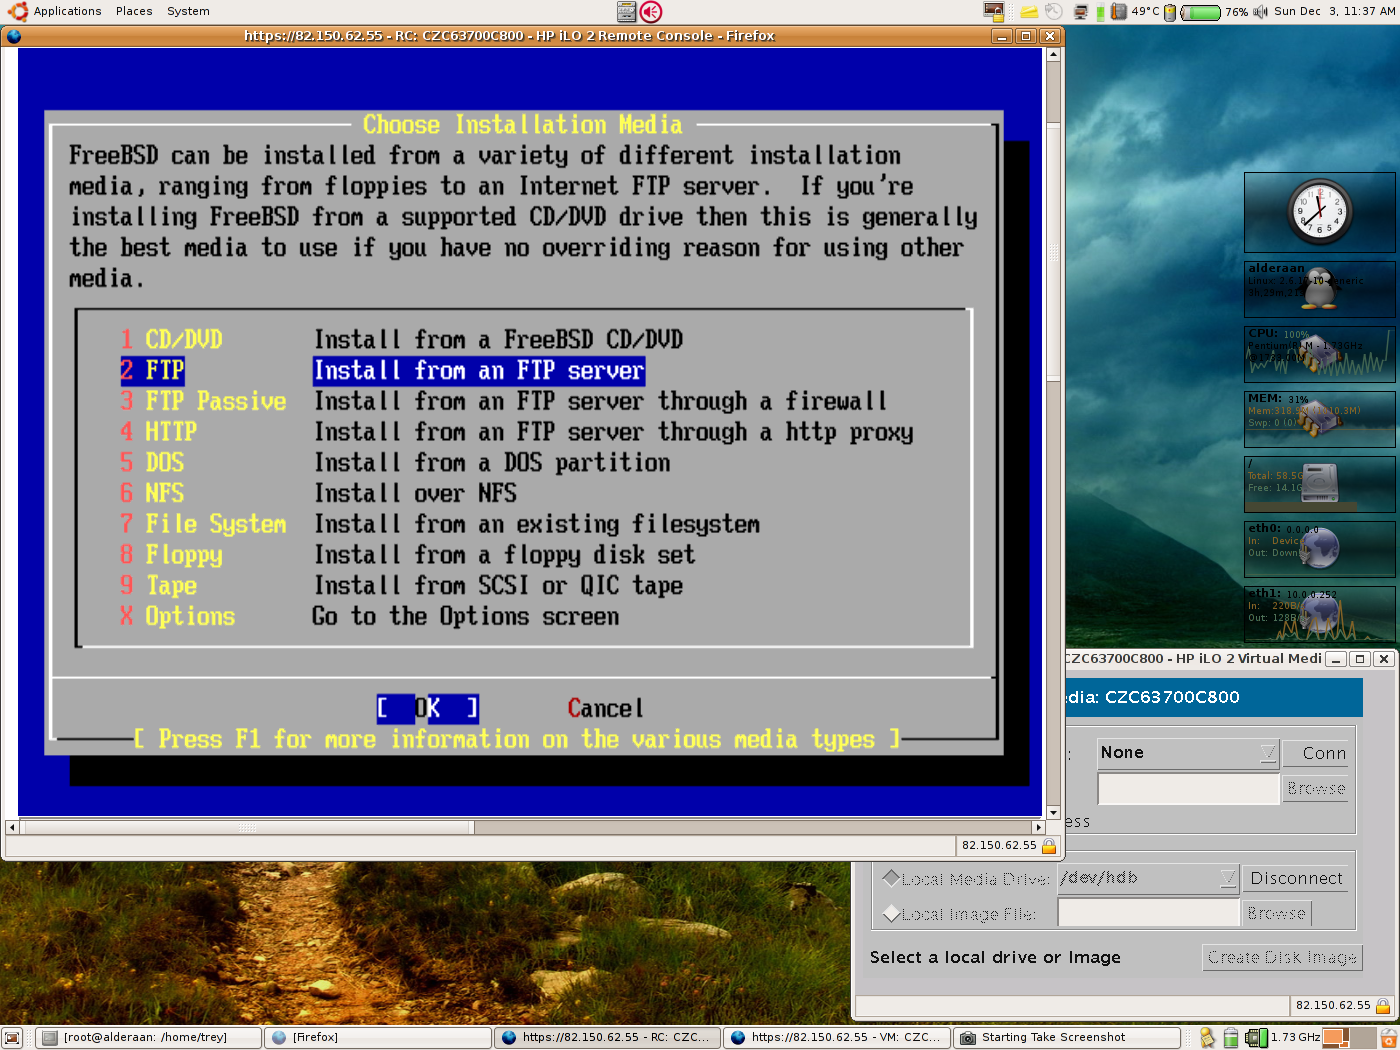Screen dimensions: 1400x1050
Task: Open the Trash icon in bottom panel
Action: pos(1388,1038)
